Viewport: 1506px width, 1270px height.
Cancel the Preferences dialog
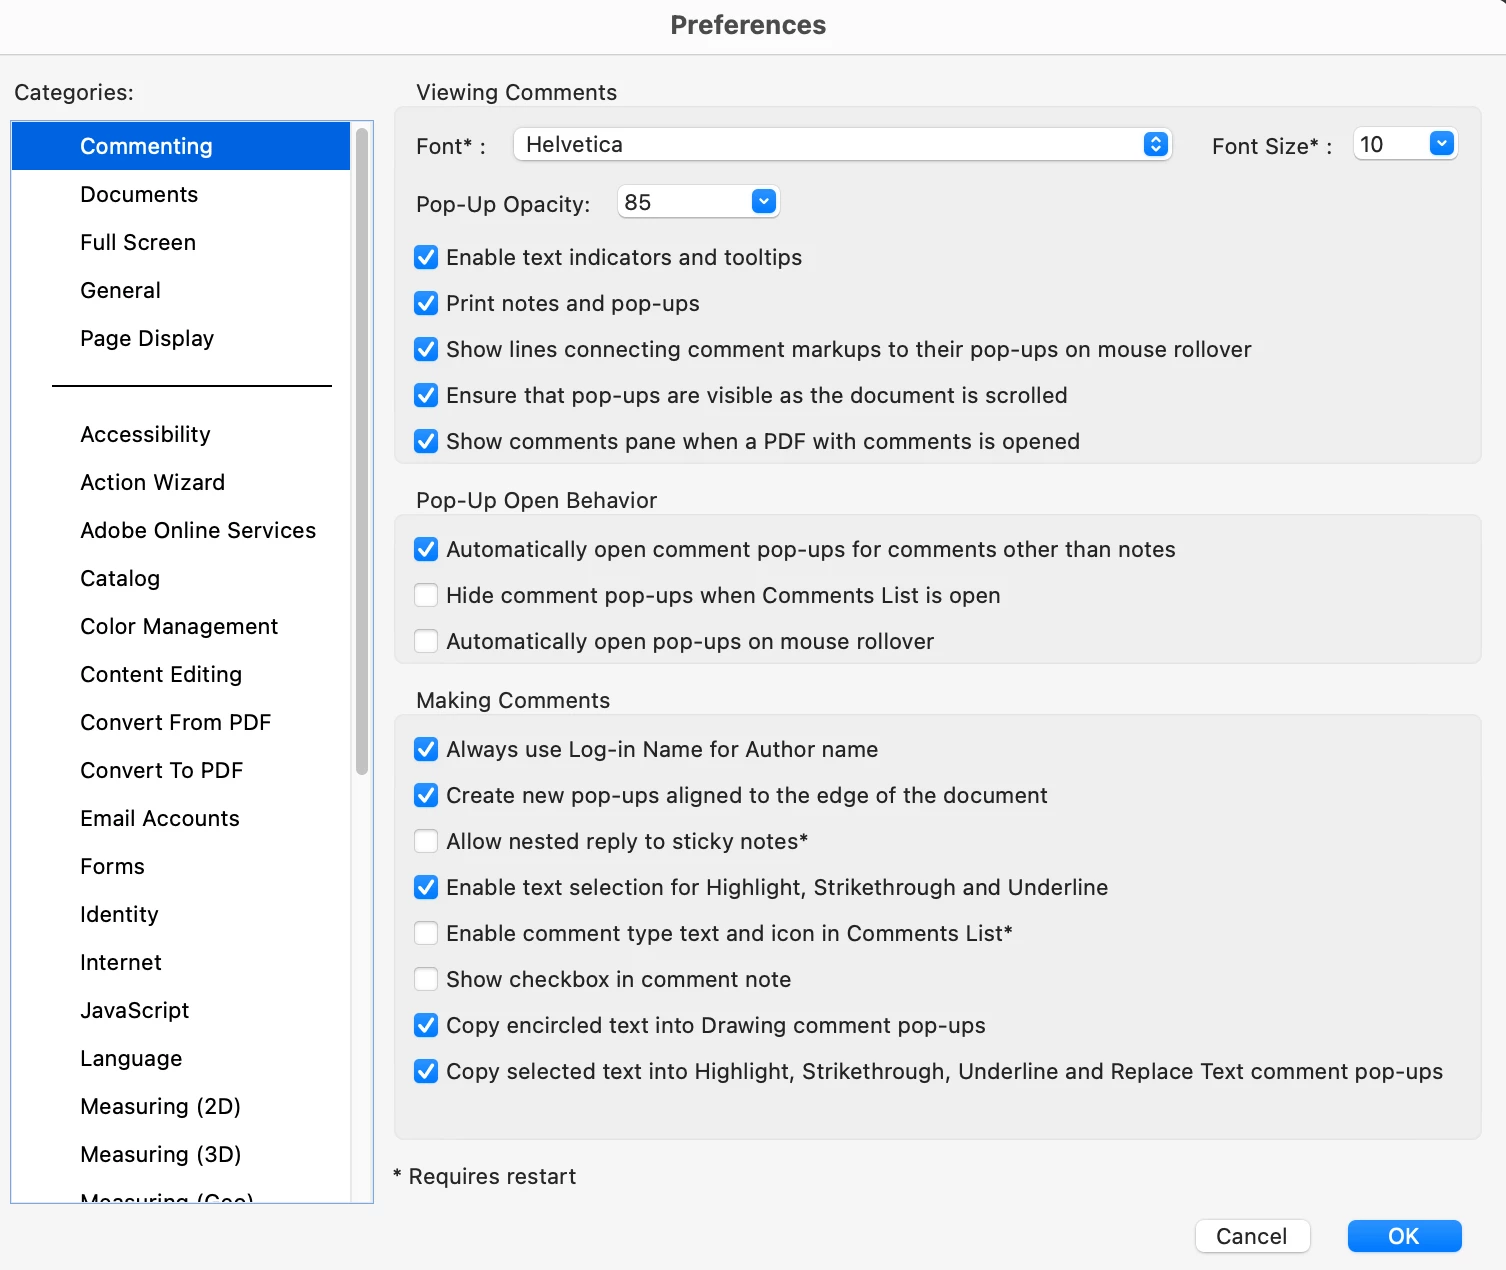pyautogui.click(x=1252, y=1237)
